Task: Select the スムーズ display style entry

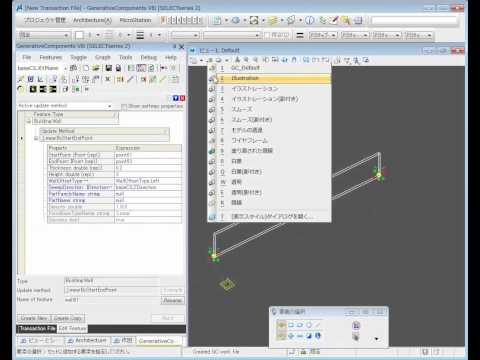Action: 269,109
